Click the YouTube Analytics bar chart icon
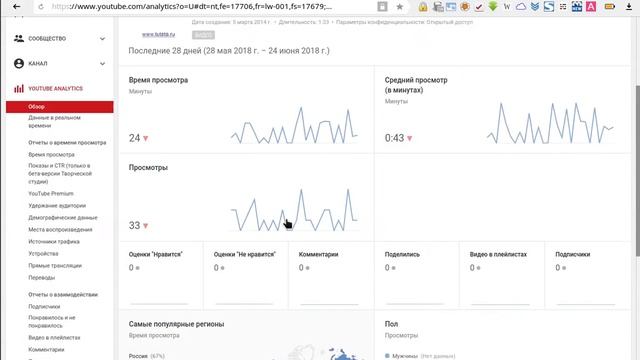Viewport: 640px width, 360px height. point(19,89)
